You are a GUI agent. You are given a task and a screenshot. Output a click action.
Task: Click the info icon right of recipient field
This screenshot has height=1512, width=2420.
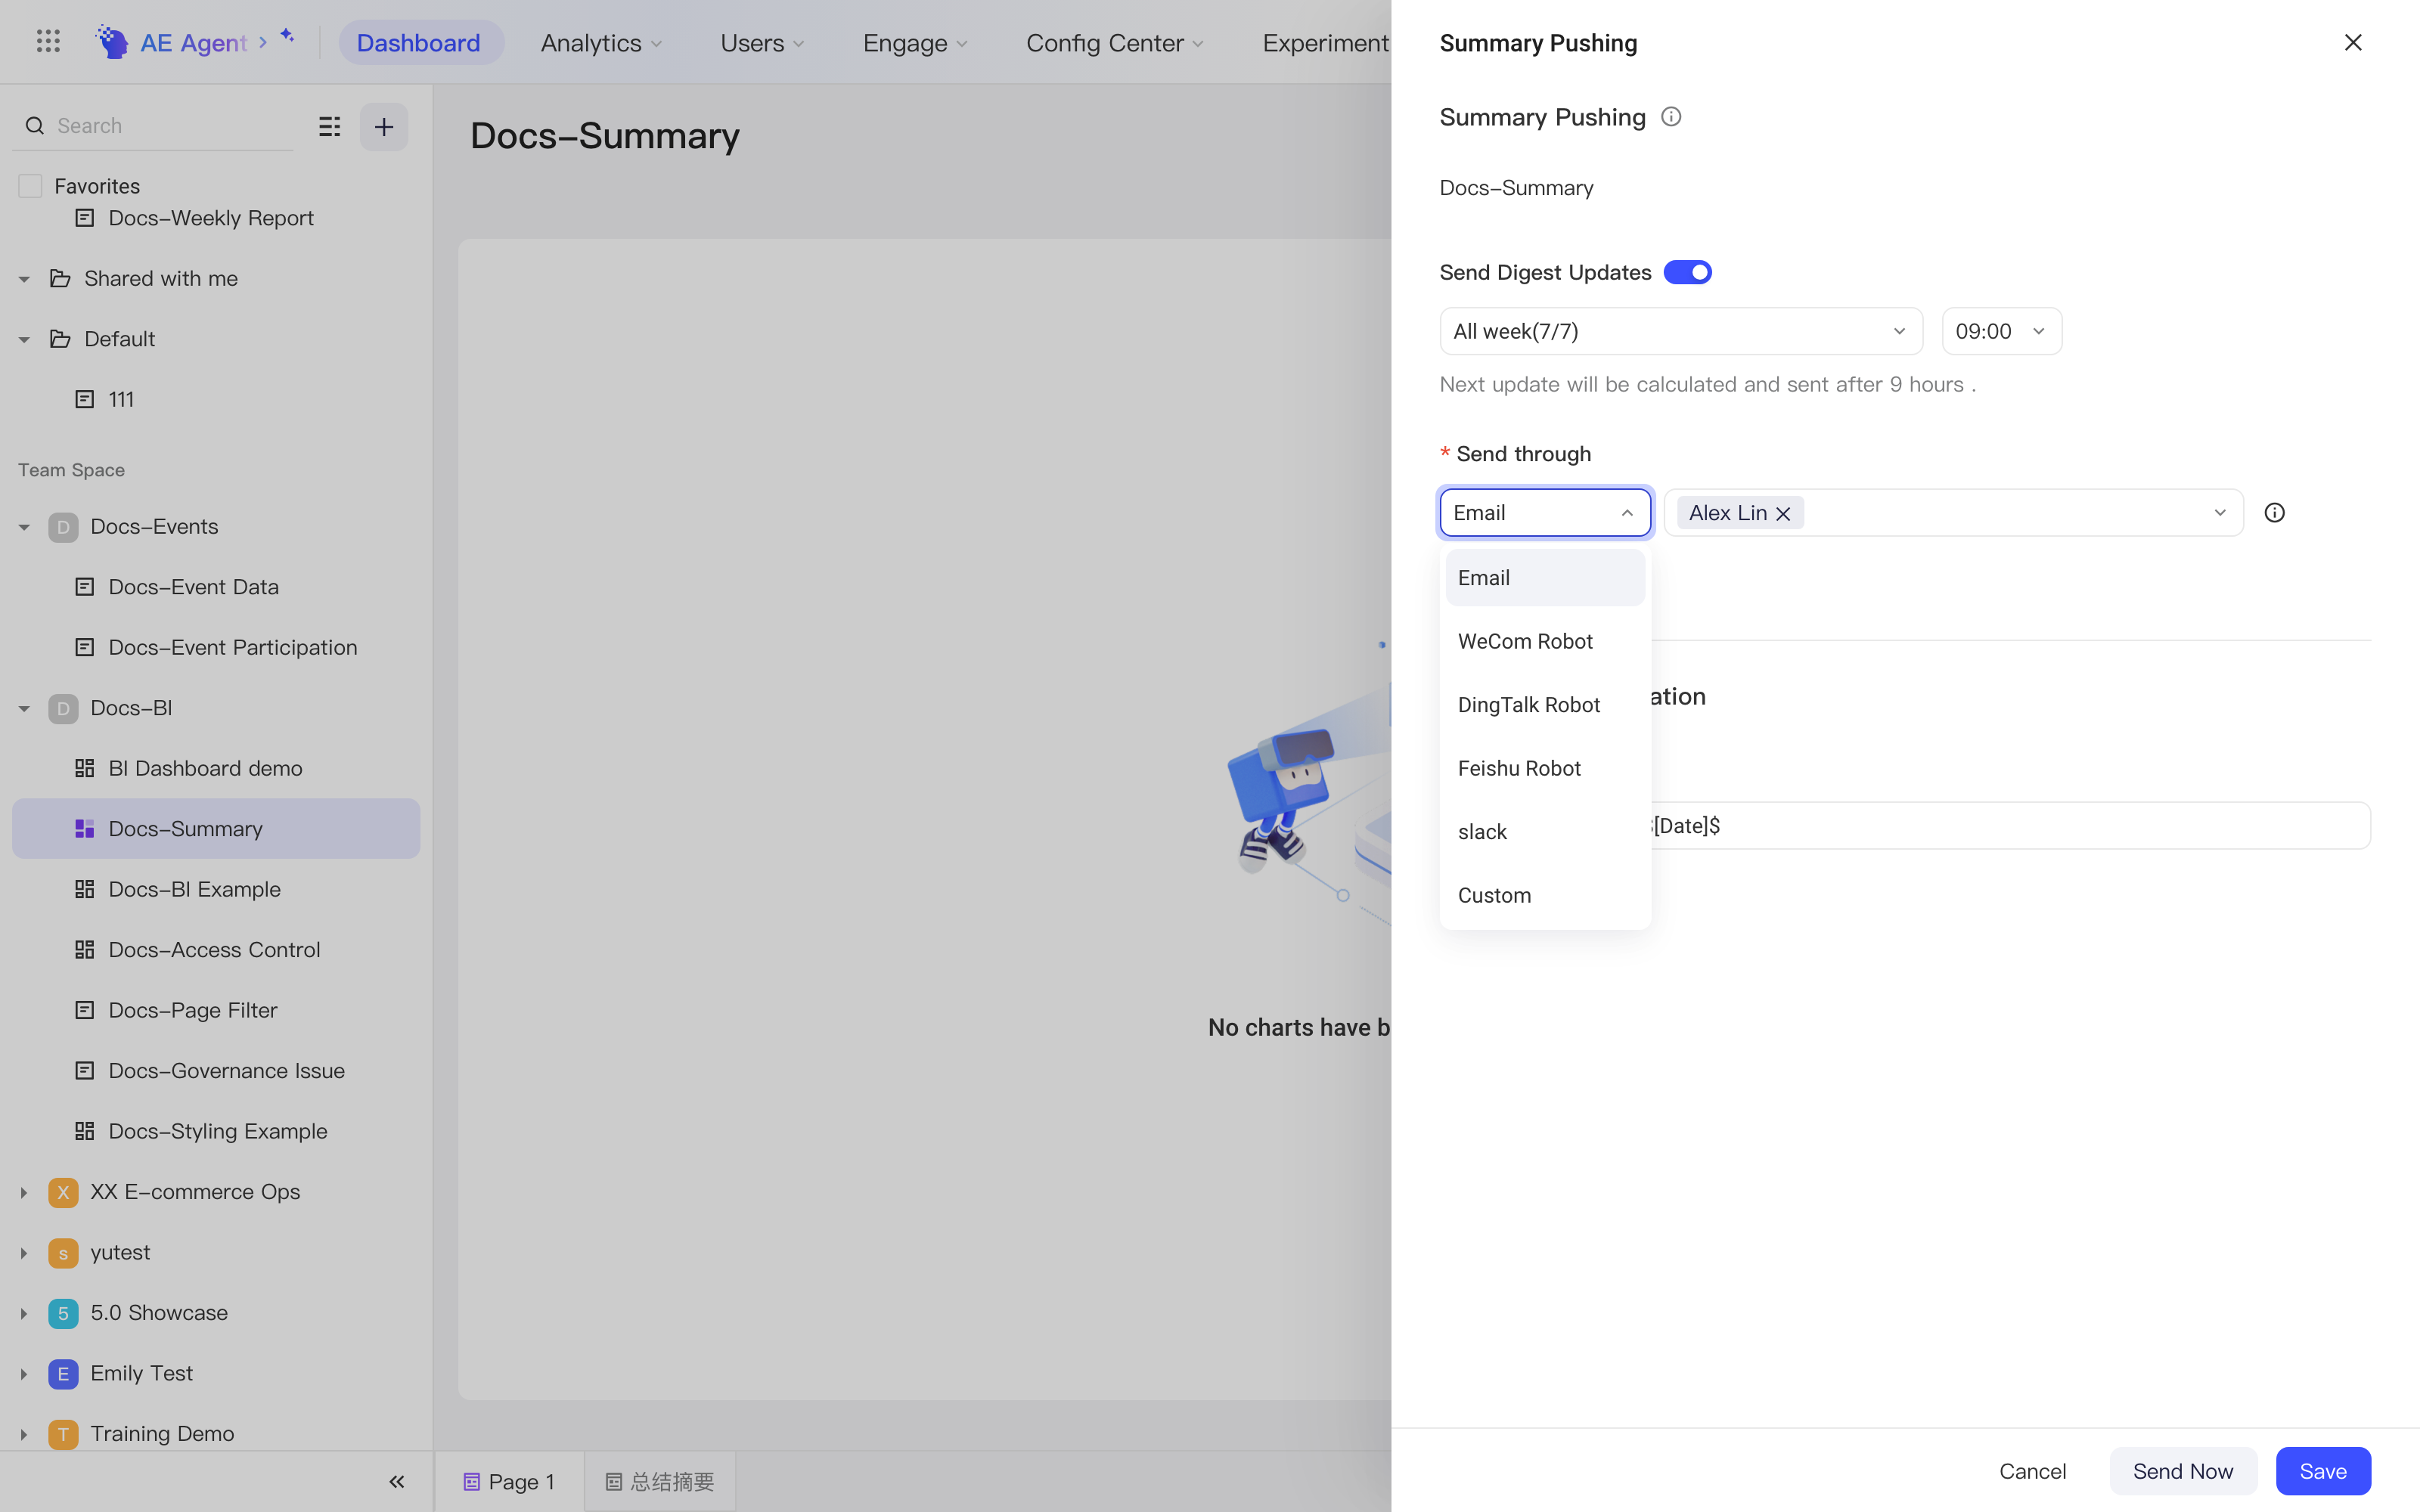click(2274, 513)
